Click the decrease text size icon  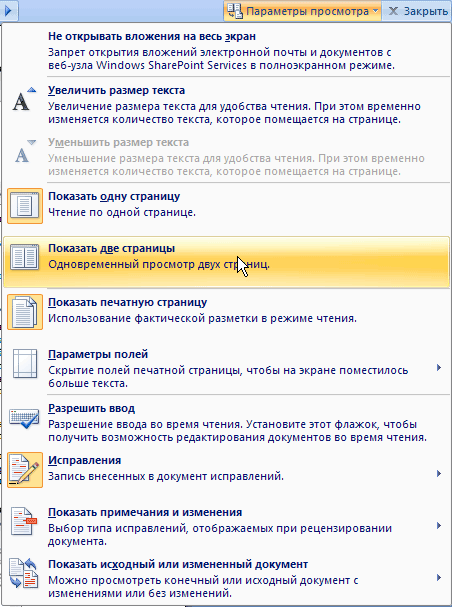pyautogui.click(x=24, y=151)
